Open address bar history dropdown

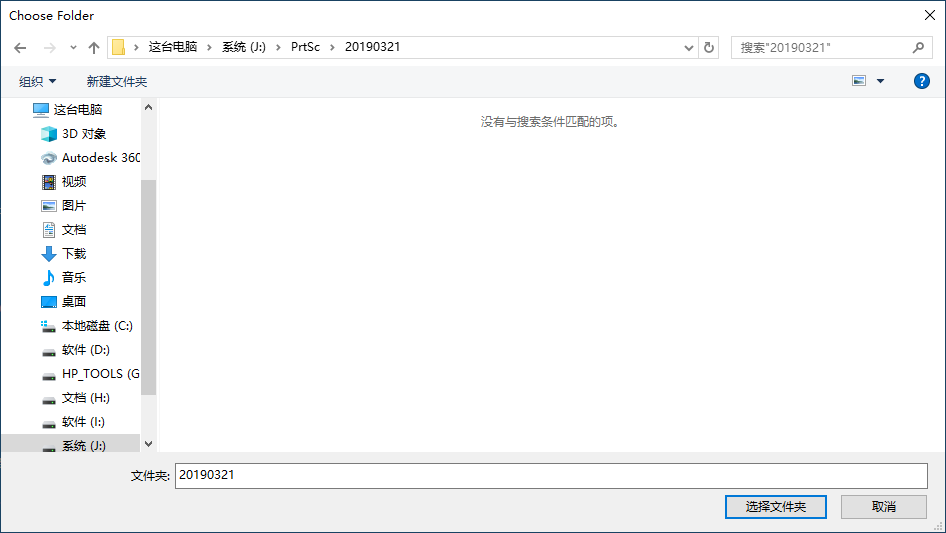(x=688, y=48)
